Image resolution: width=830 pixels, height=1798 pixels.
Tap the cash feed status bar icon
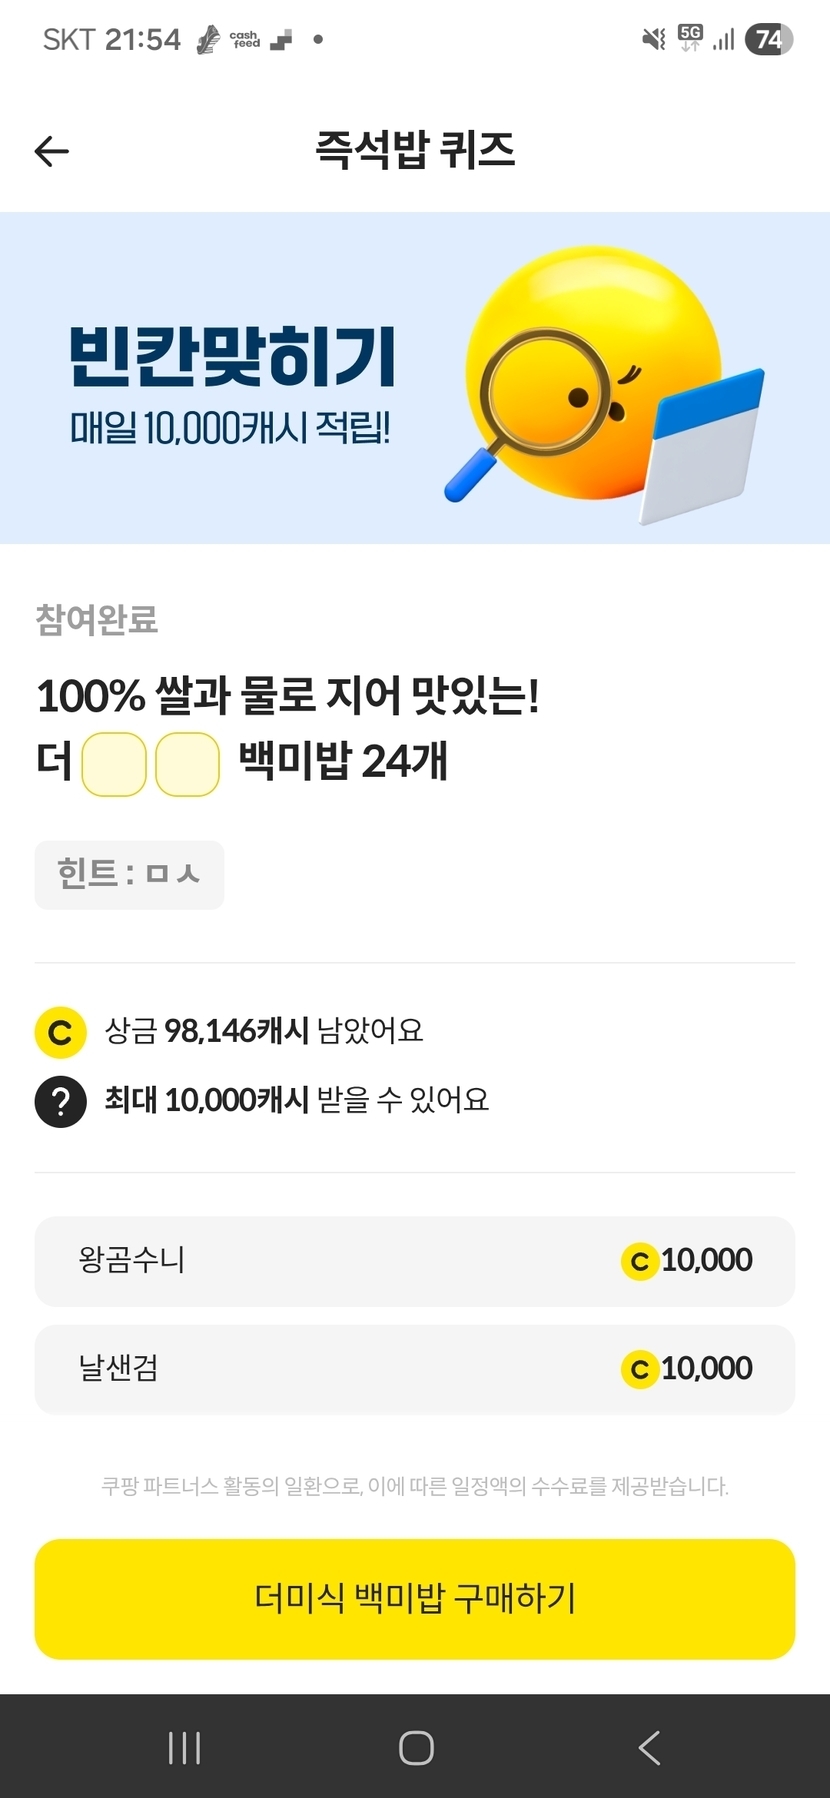pyautogui.click(x=245, y=40)
